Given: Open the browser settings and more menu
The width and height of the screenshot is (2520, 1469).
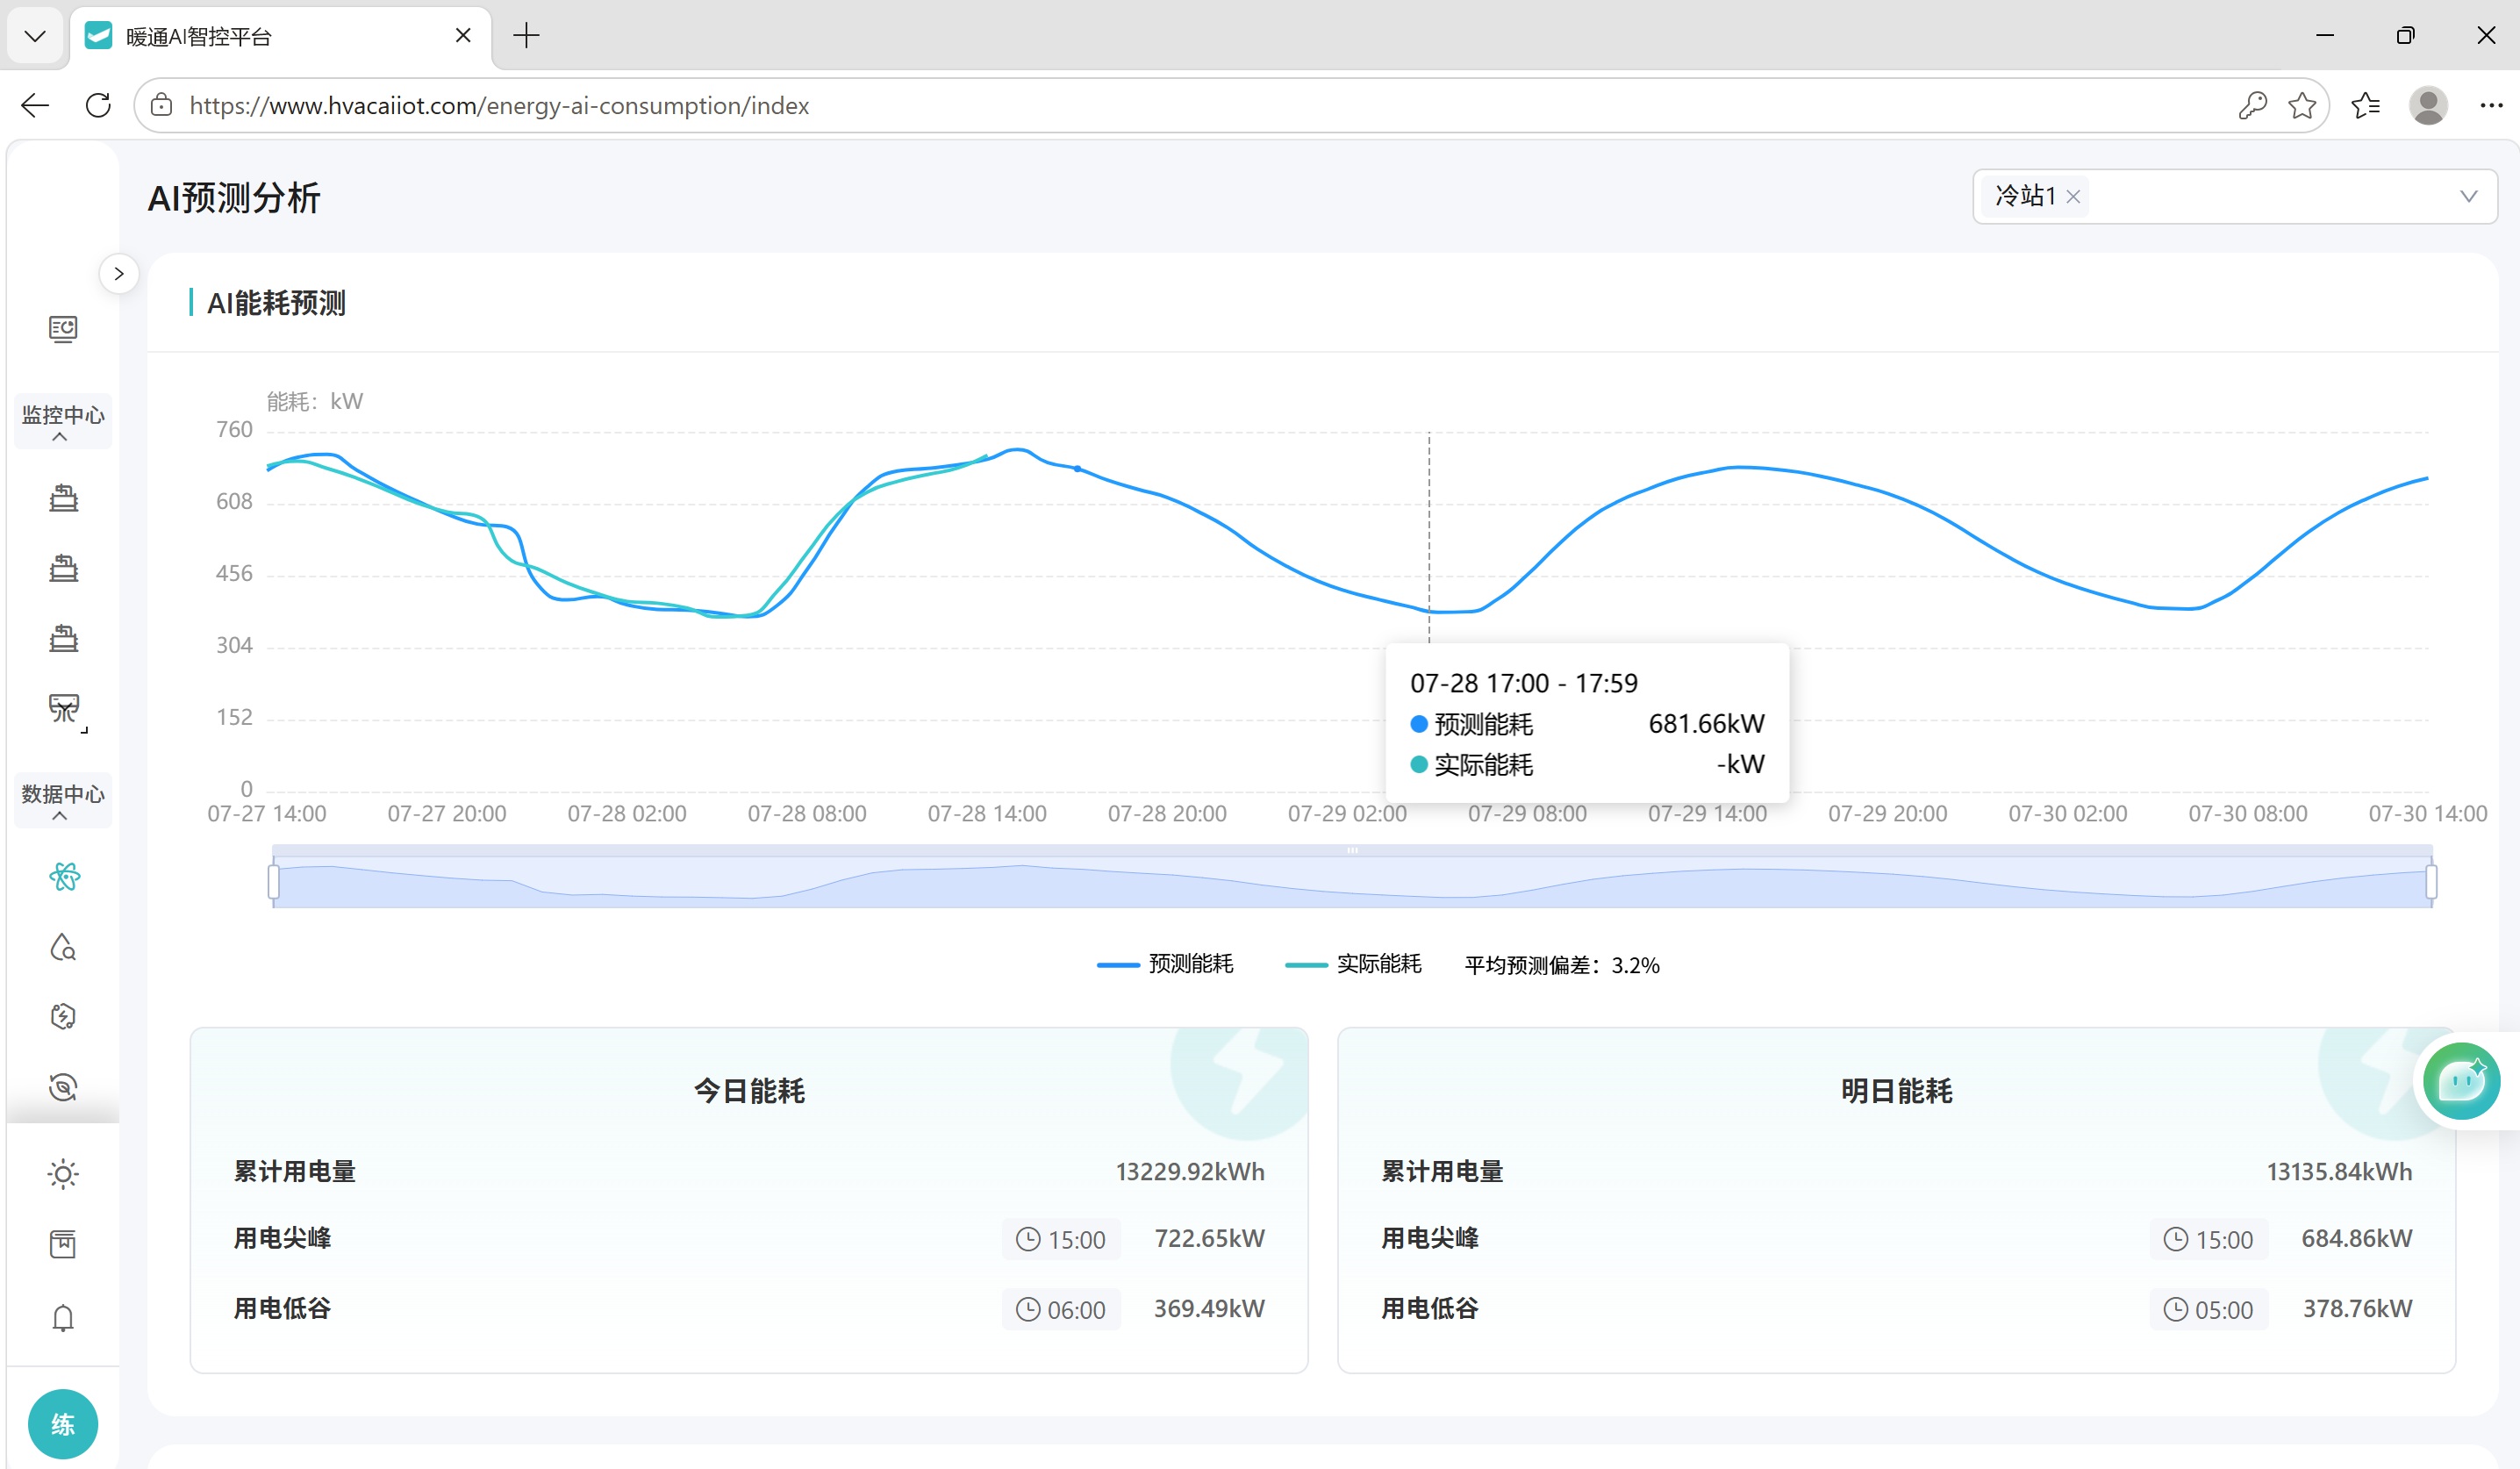Looking at the screenshot, I should coord(2491,105).
